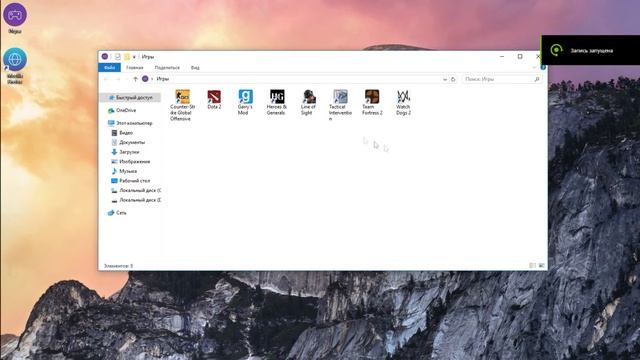The height and width of the screenshot is (360, 640).
Task: Switch to details view in status bar
Action: click(x=533, y=266)
